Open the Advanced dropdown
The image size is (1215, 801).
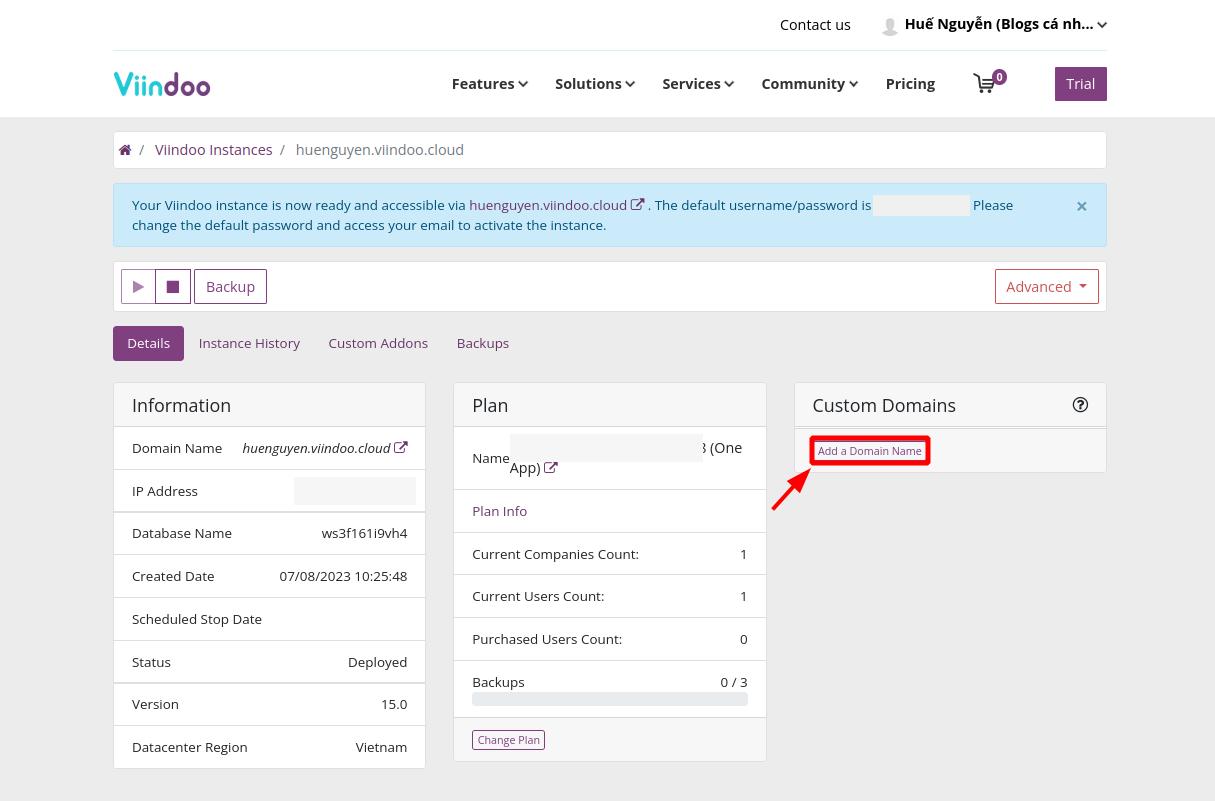point(1046,286)
